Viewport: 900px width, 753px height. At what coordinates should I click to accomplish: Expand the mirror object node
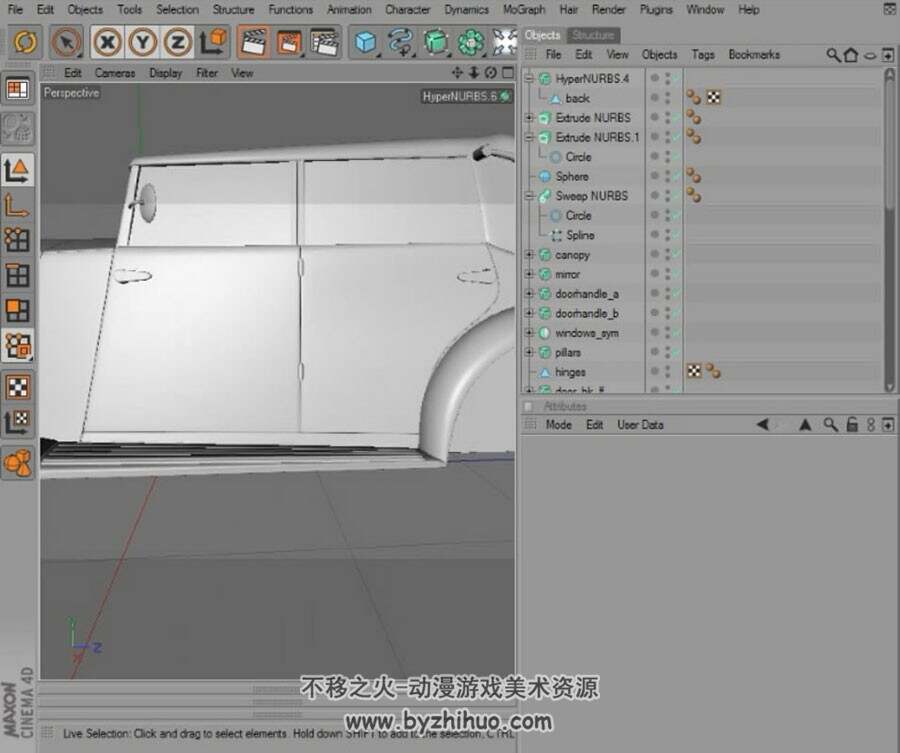click(529, 274)
